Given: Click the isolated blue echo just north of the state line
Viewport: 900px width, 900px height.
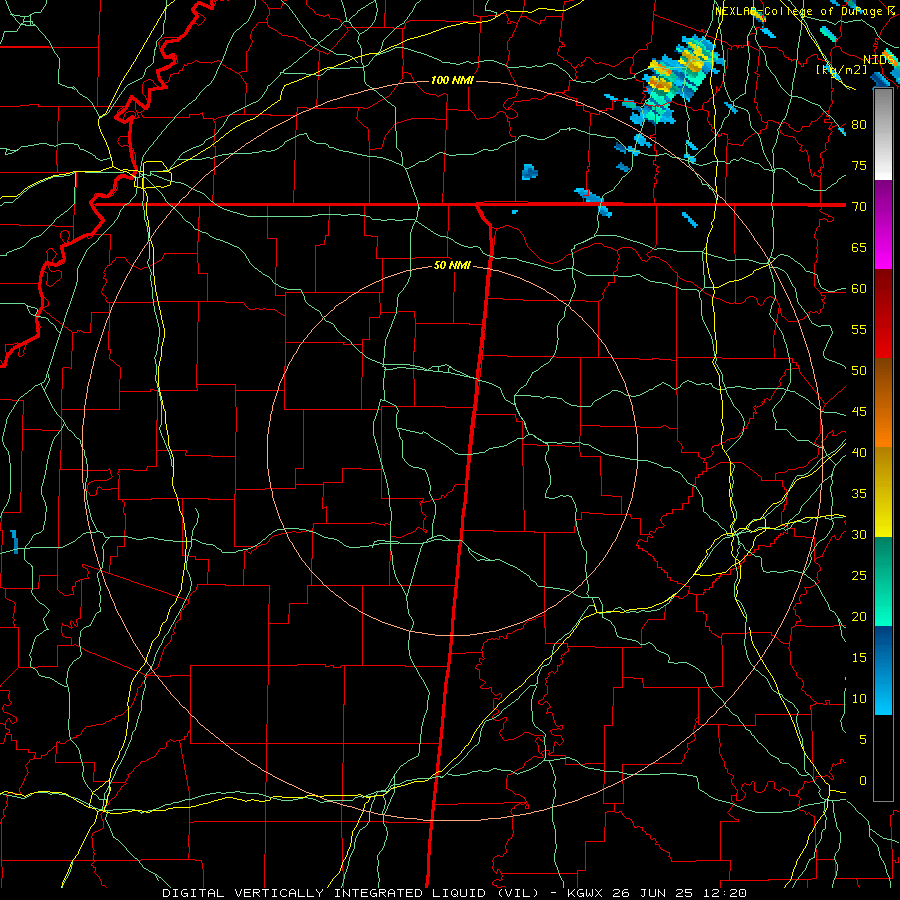Looking at the screenshot, I should click(x=529, y=172).
